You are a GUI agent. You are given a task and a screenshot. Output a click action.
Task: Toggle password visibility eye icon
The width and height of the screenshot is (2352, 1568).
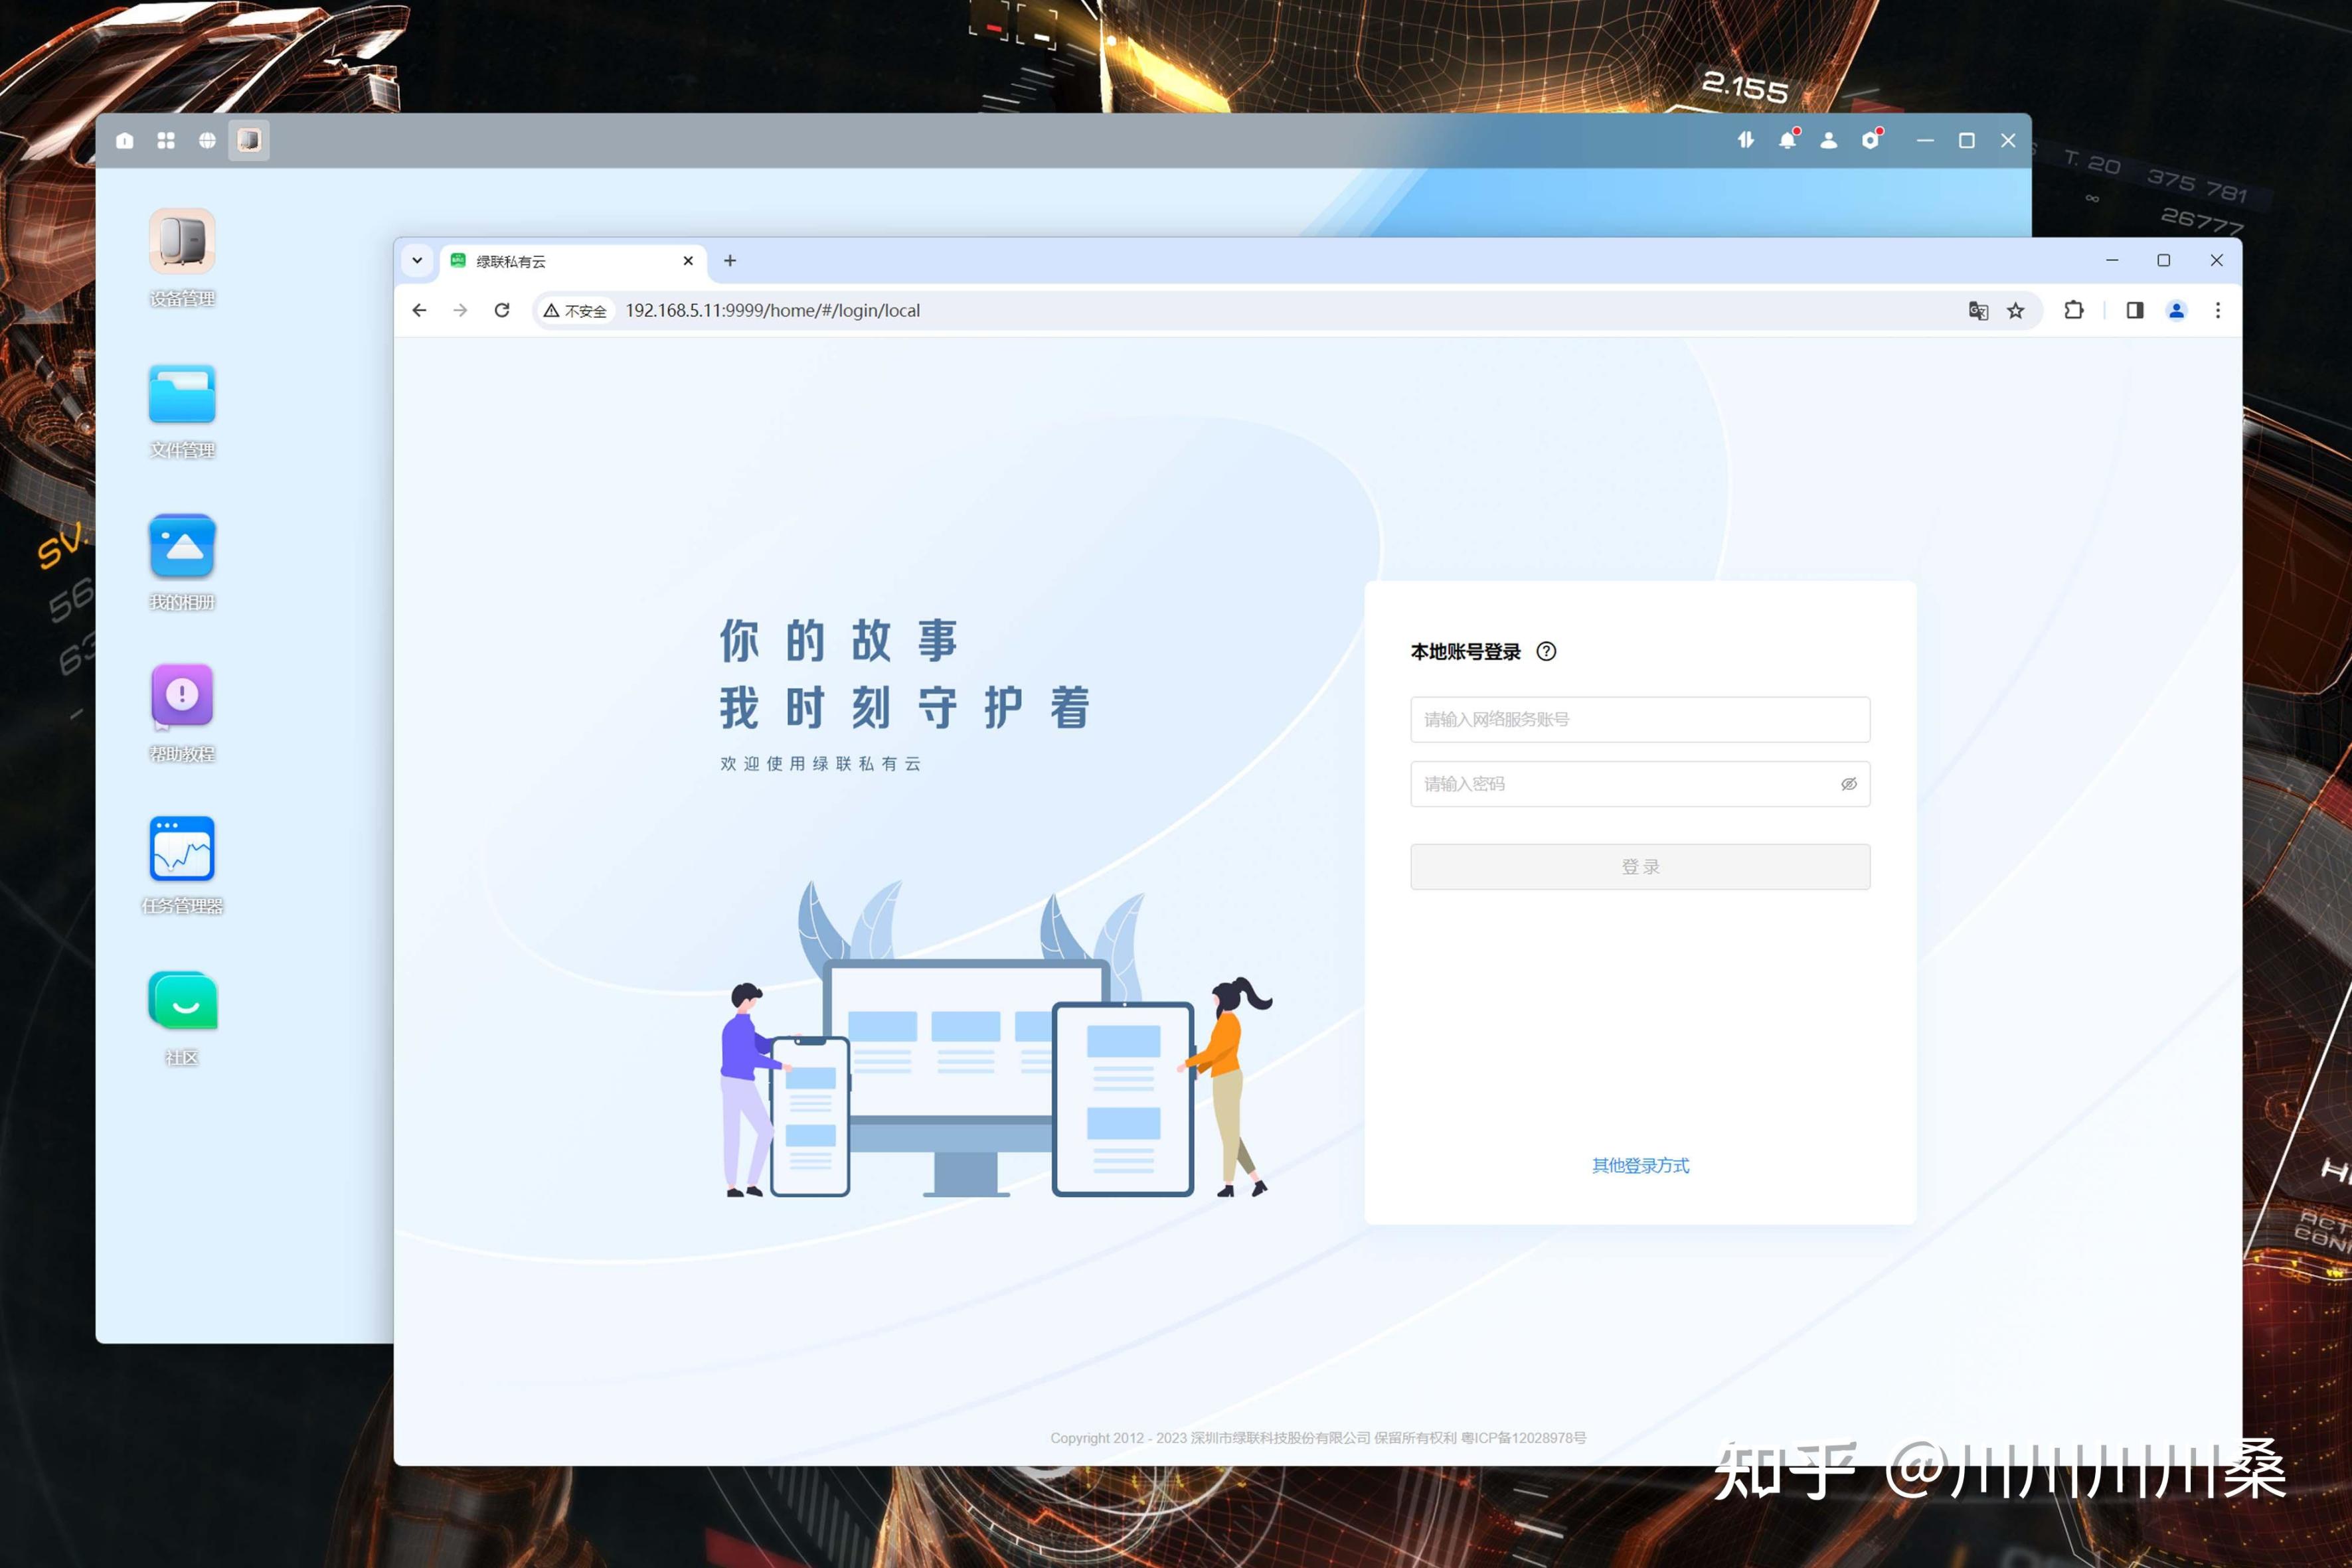[x=1848, y=784]
